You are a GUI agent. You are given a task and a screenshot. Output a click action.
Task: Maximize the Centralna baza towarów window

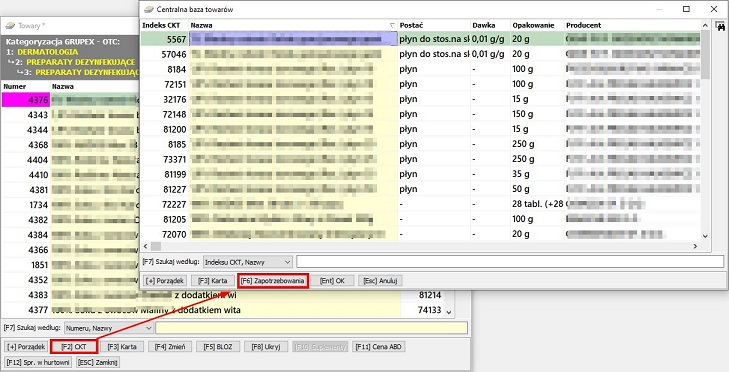coord(686,9)
